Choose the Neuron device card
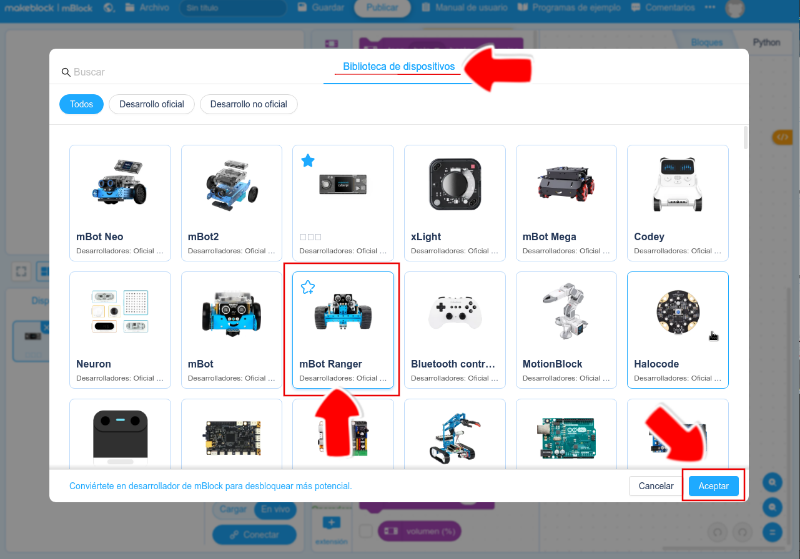Screen dimensions: 800x559 pyautogui.click(x=120, y=330)
